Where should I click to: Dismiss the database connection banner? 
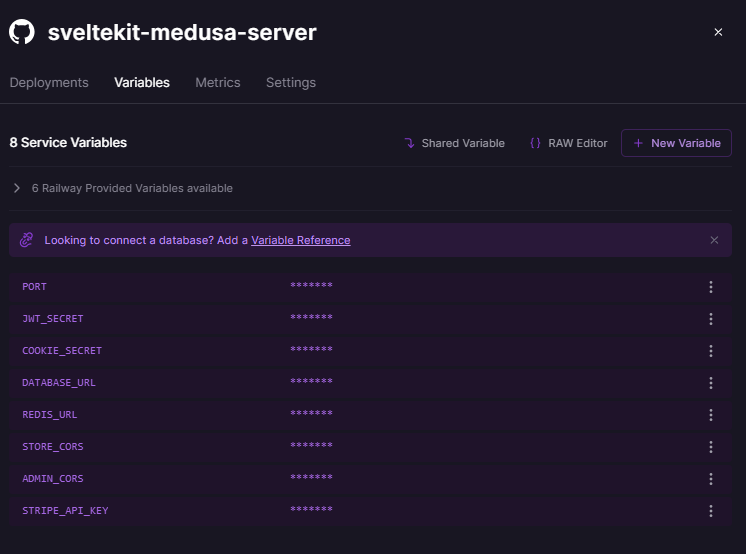coord(714,240)
